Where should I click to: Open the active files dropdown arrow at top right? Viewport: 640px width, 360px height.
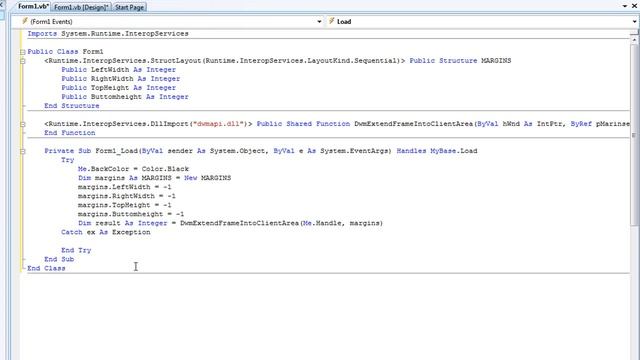(x=625, y=6)
